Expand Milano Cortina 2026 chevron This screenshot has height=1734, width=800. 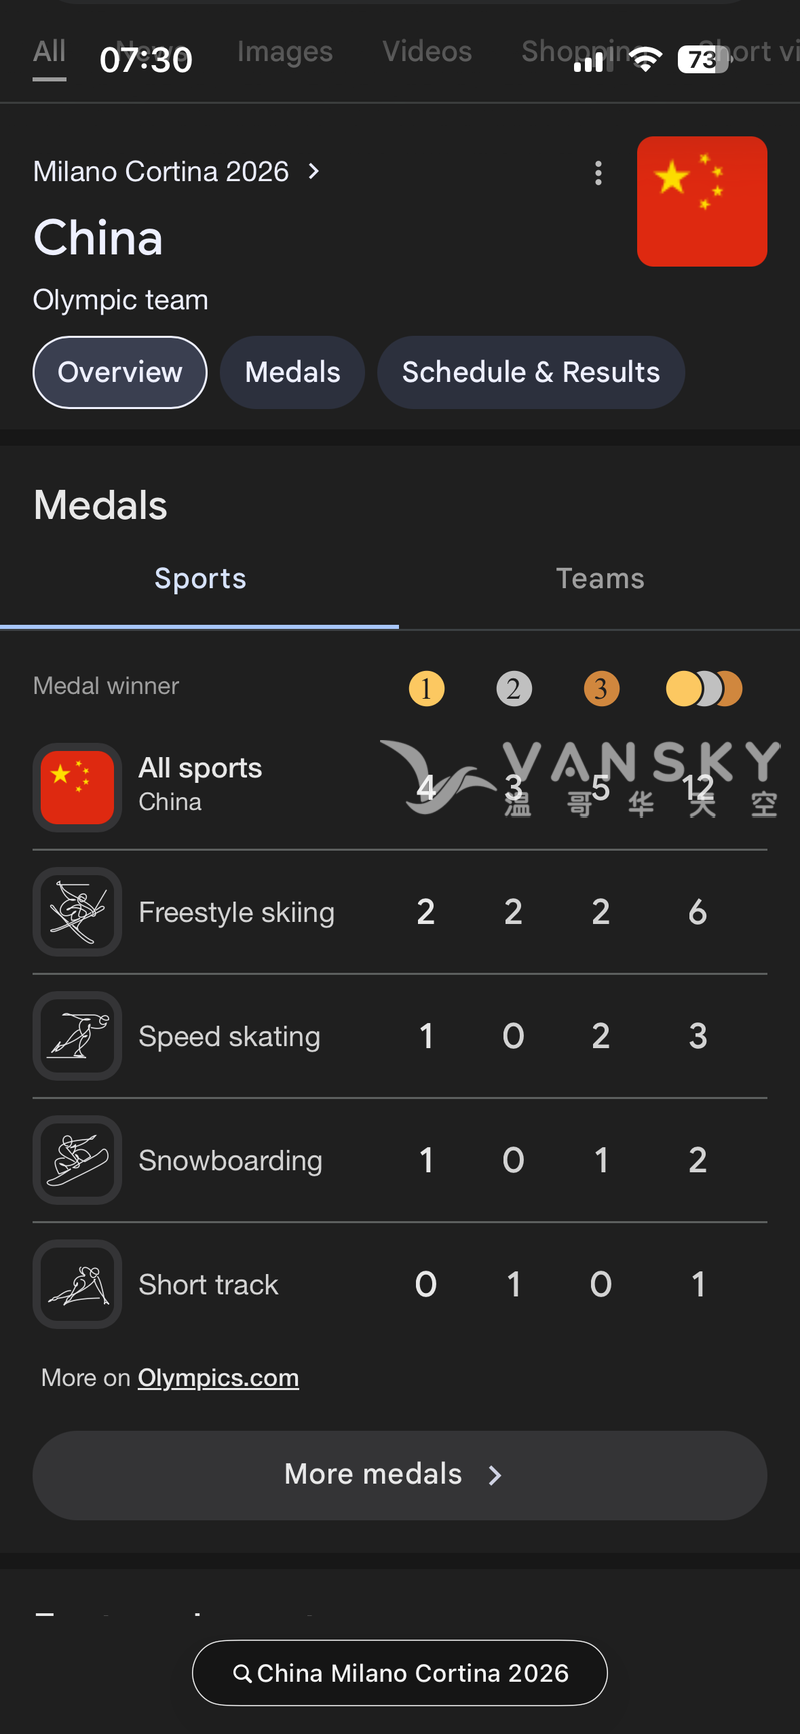coord(314,171)
